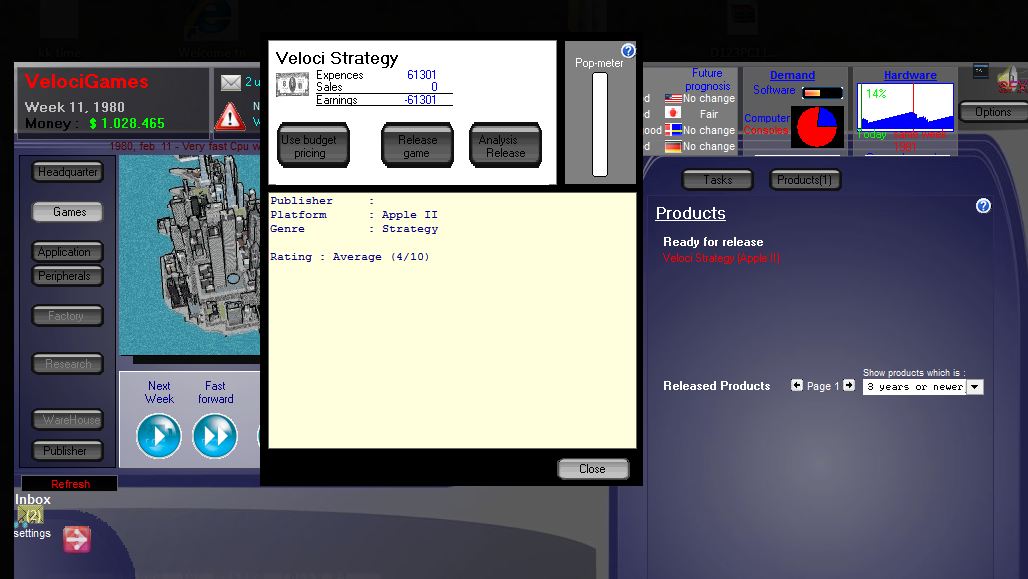Click the flag in the third prognosis row
Screen dimensions: 1028x579
pyautogui.click(x=673, y=130)
